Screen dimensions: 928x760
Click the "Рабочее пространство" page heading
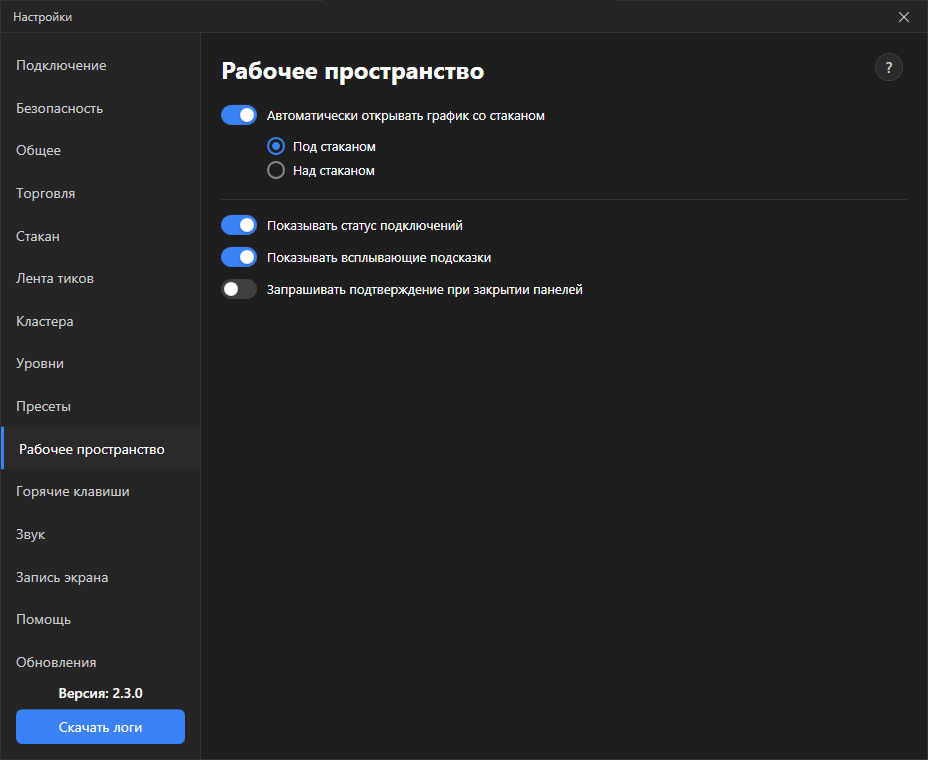tap(353, 71)
